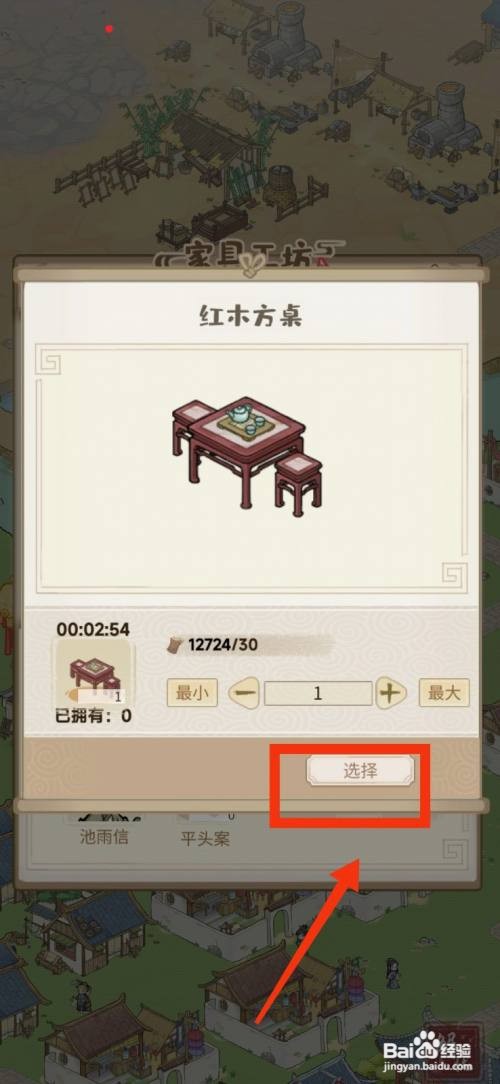500x1084 pixels.
Task: Click the 红木方桌 title text
Action: 250,316
